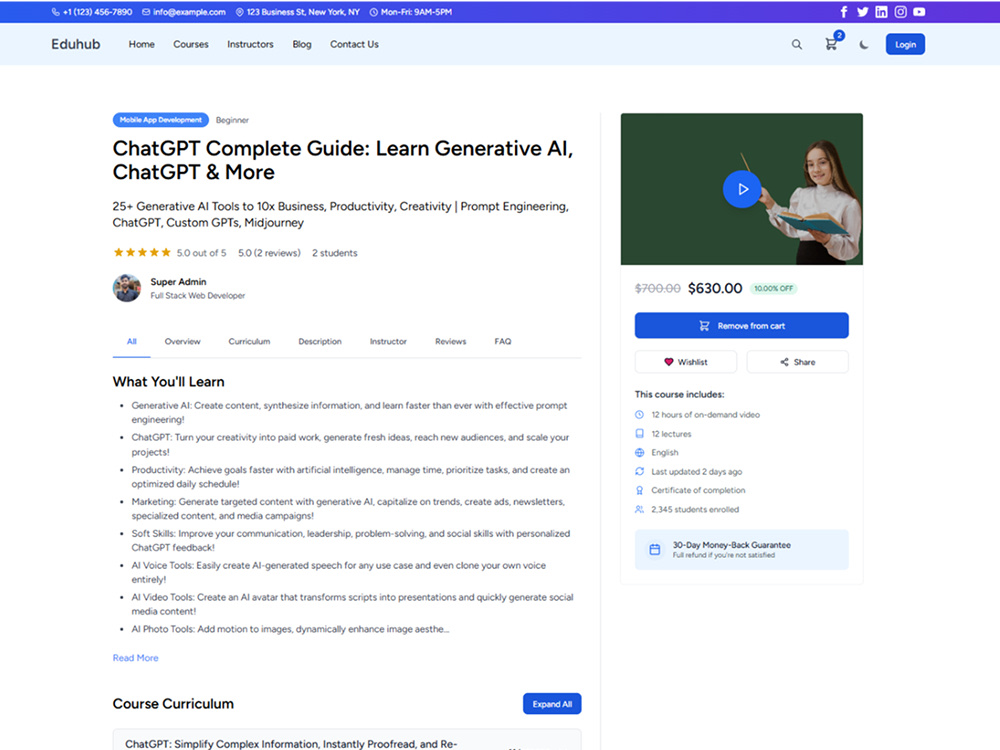
Task: Click Expand All curriculum button
Action: pos(552,704)
